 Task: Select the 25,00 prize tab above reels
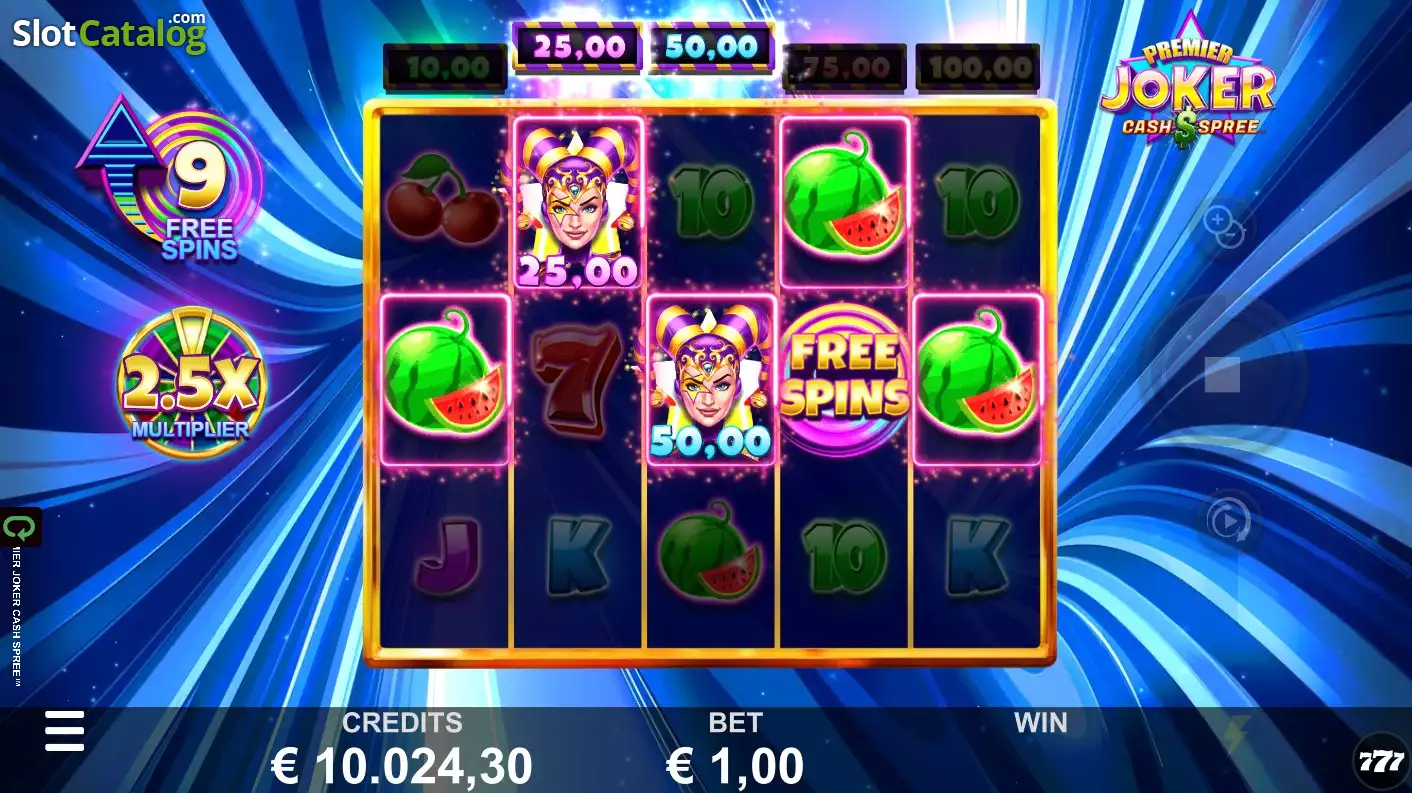[577, 47]
